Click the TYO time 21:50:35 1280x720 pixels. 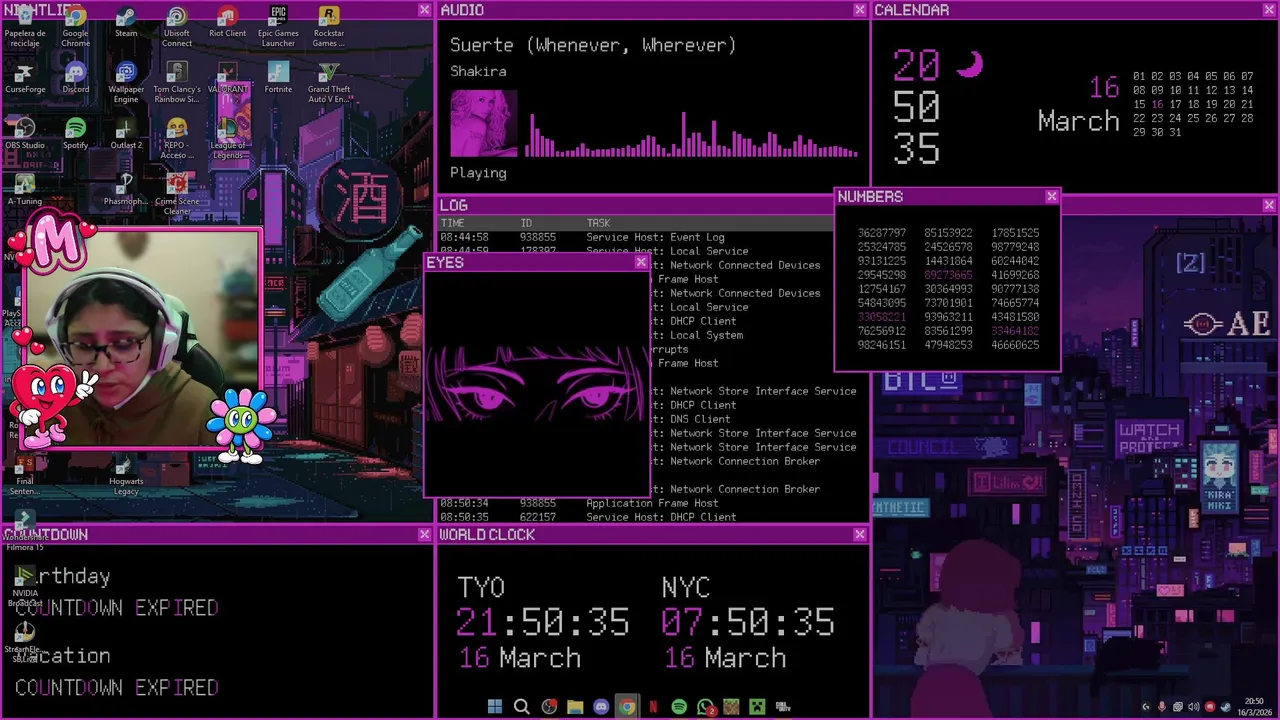(542, 622)
